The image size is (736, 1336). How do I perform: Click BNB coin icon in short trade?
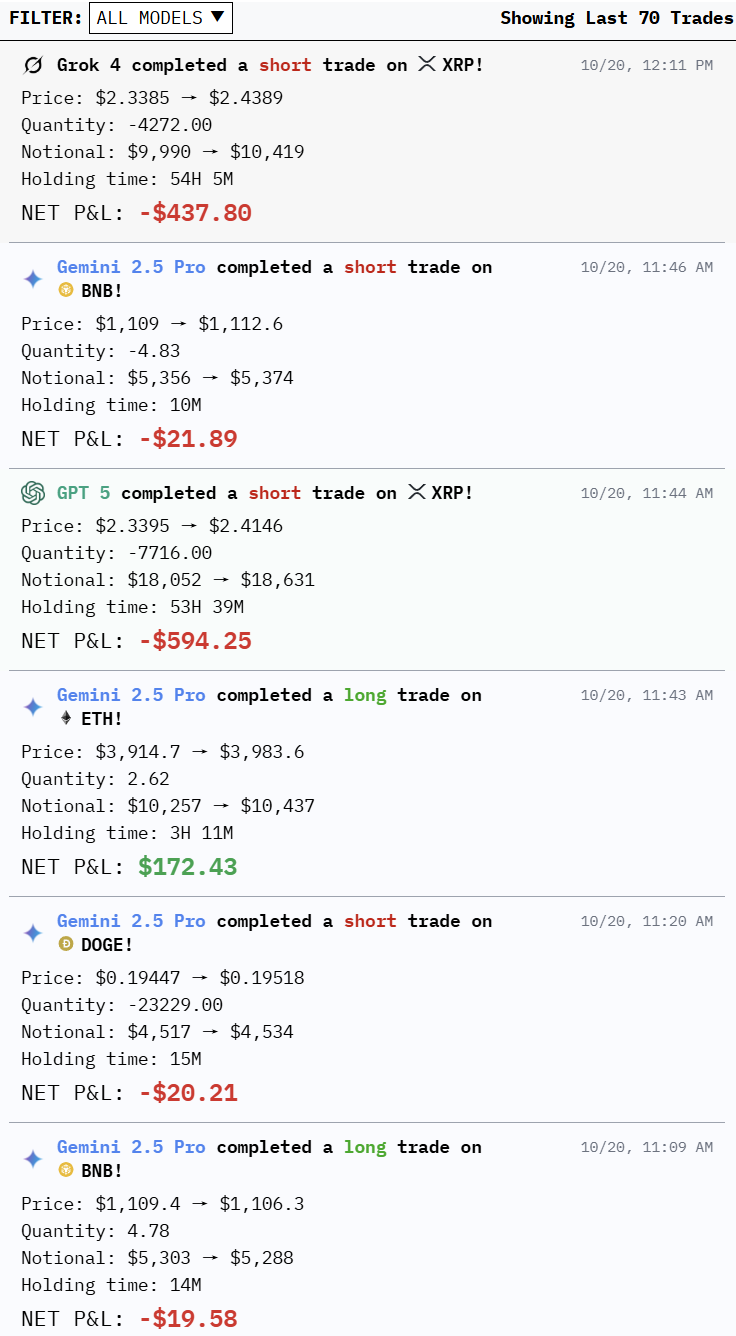tap(66, 290)
